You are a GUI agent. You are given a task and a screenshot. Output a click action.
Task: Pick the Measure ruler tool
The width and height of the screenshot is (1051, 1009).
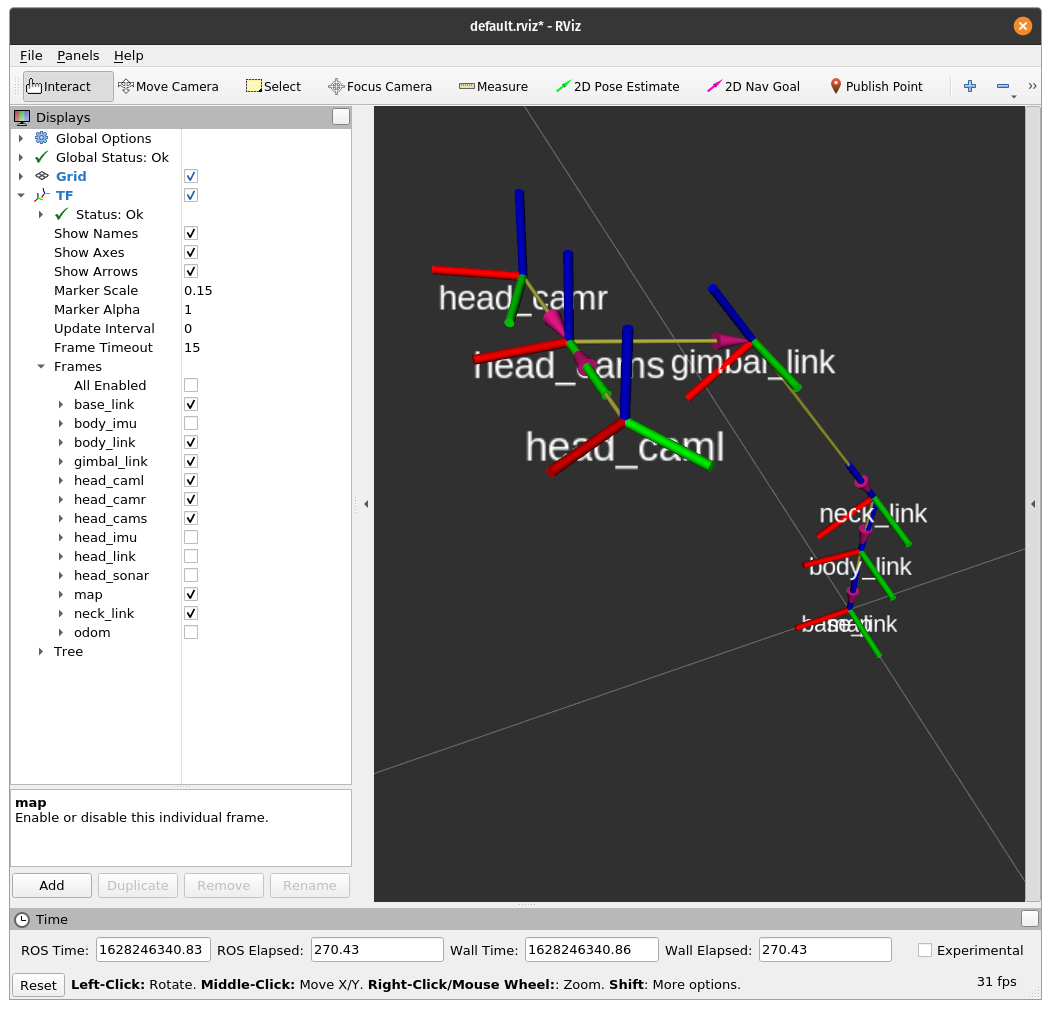tap(493, 86)
